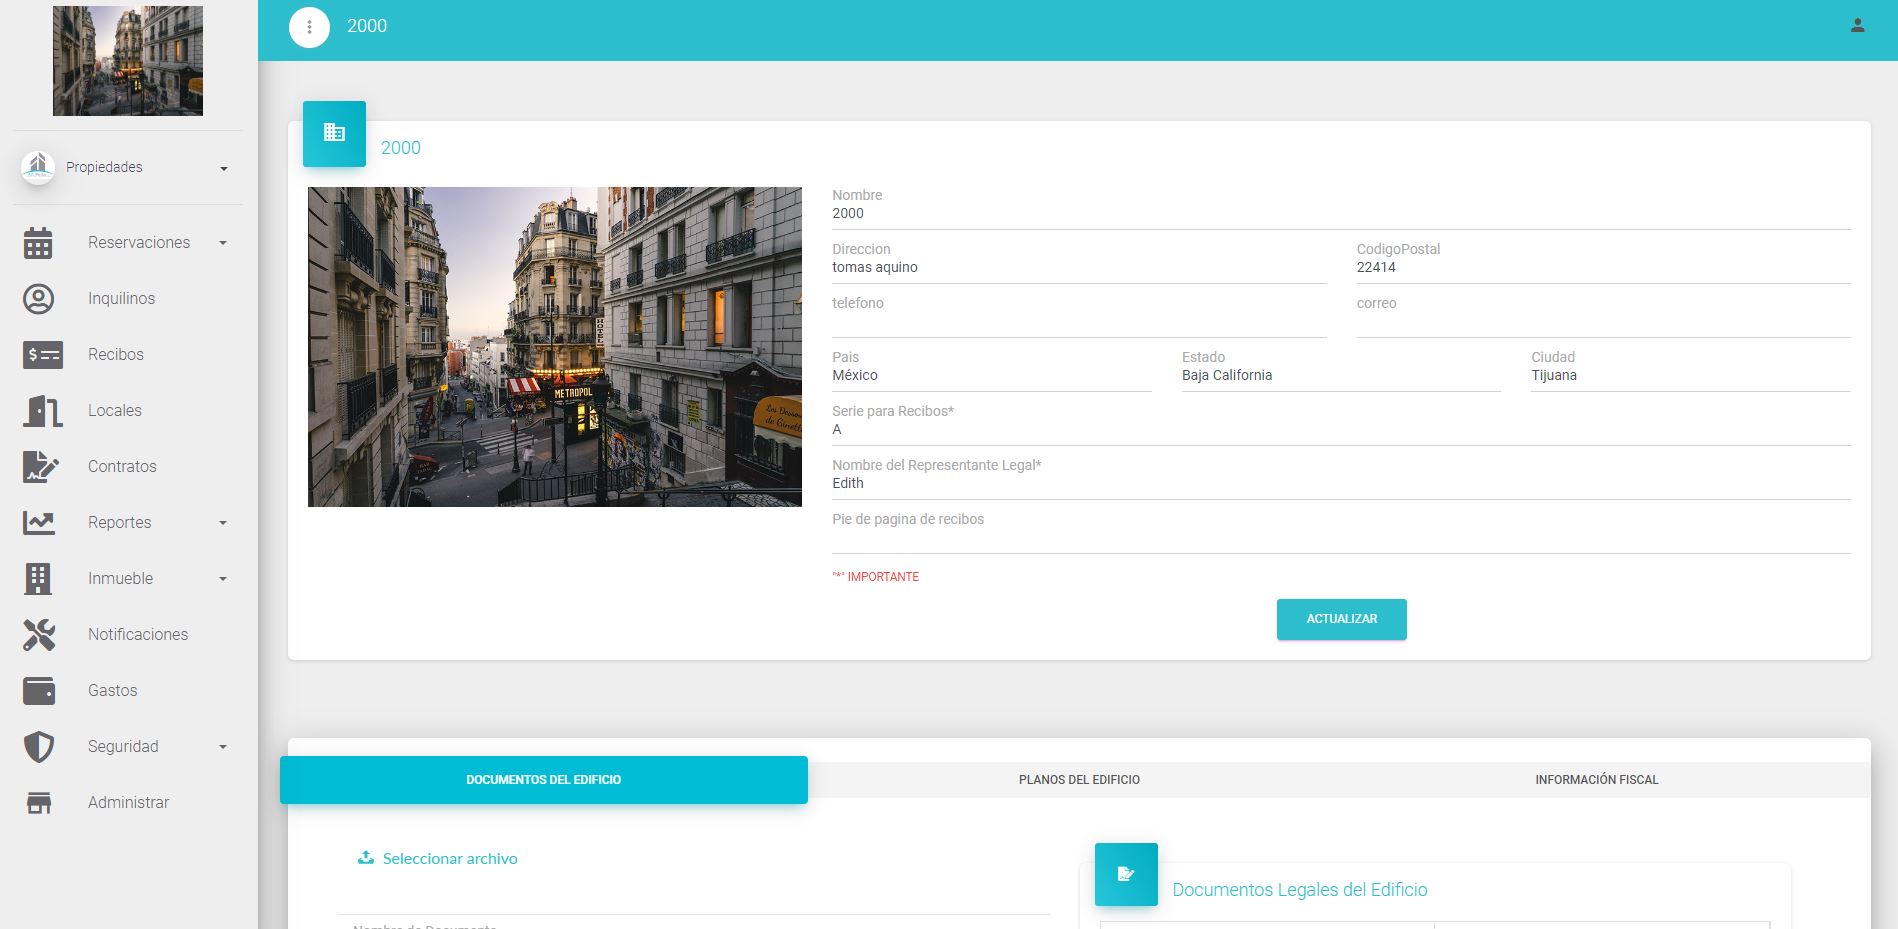Click the 2000 title in header bar
The height and width of the screenshot is (929, 1898).
(367, 27)
